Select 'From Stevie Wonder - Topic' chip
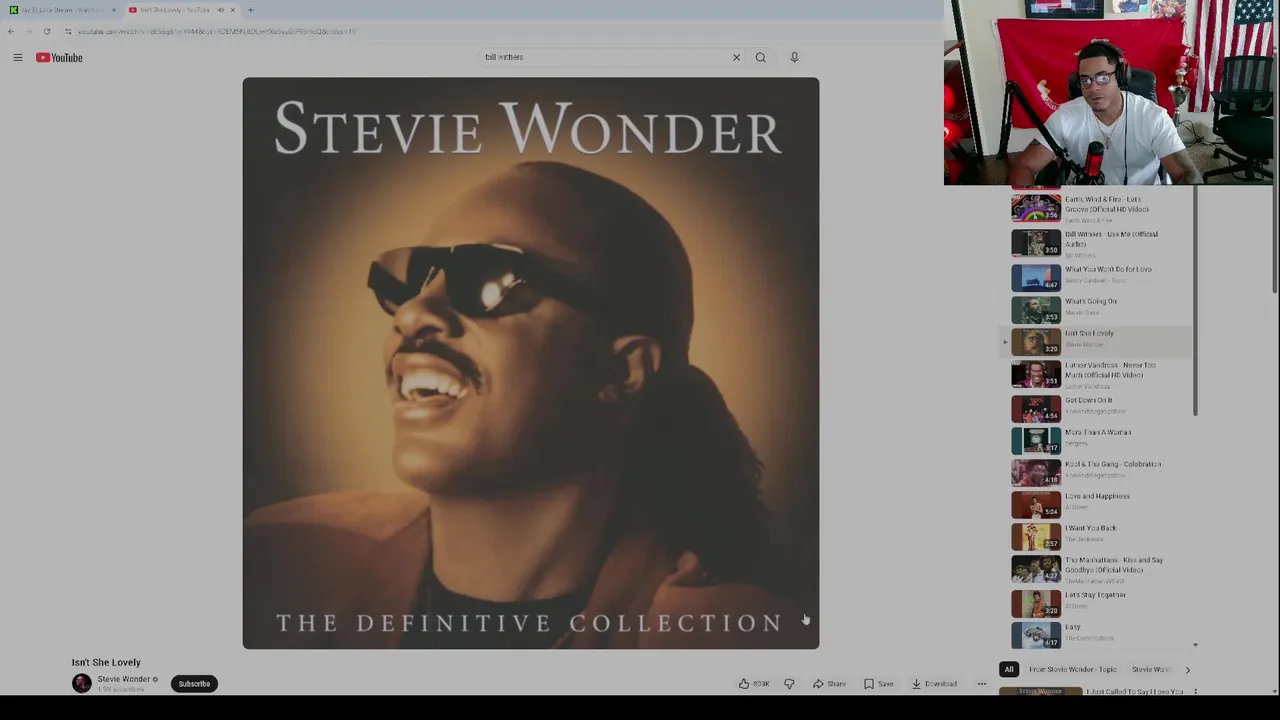 pos(1072,670)
